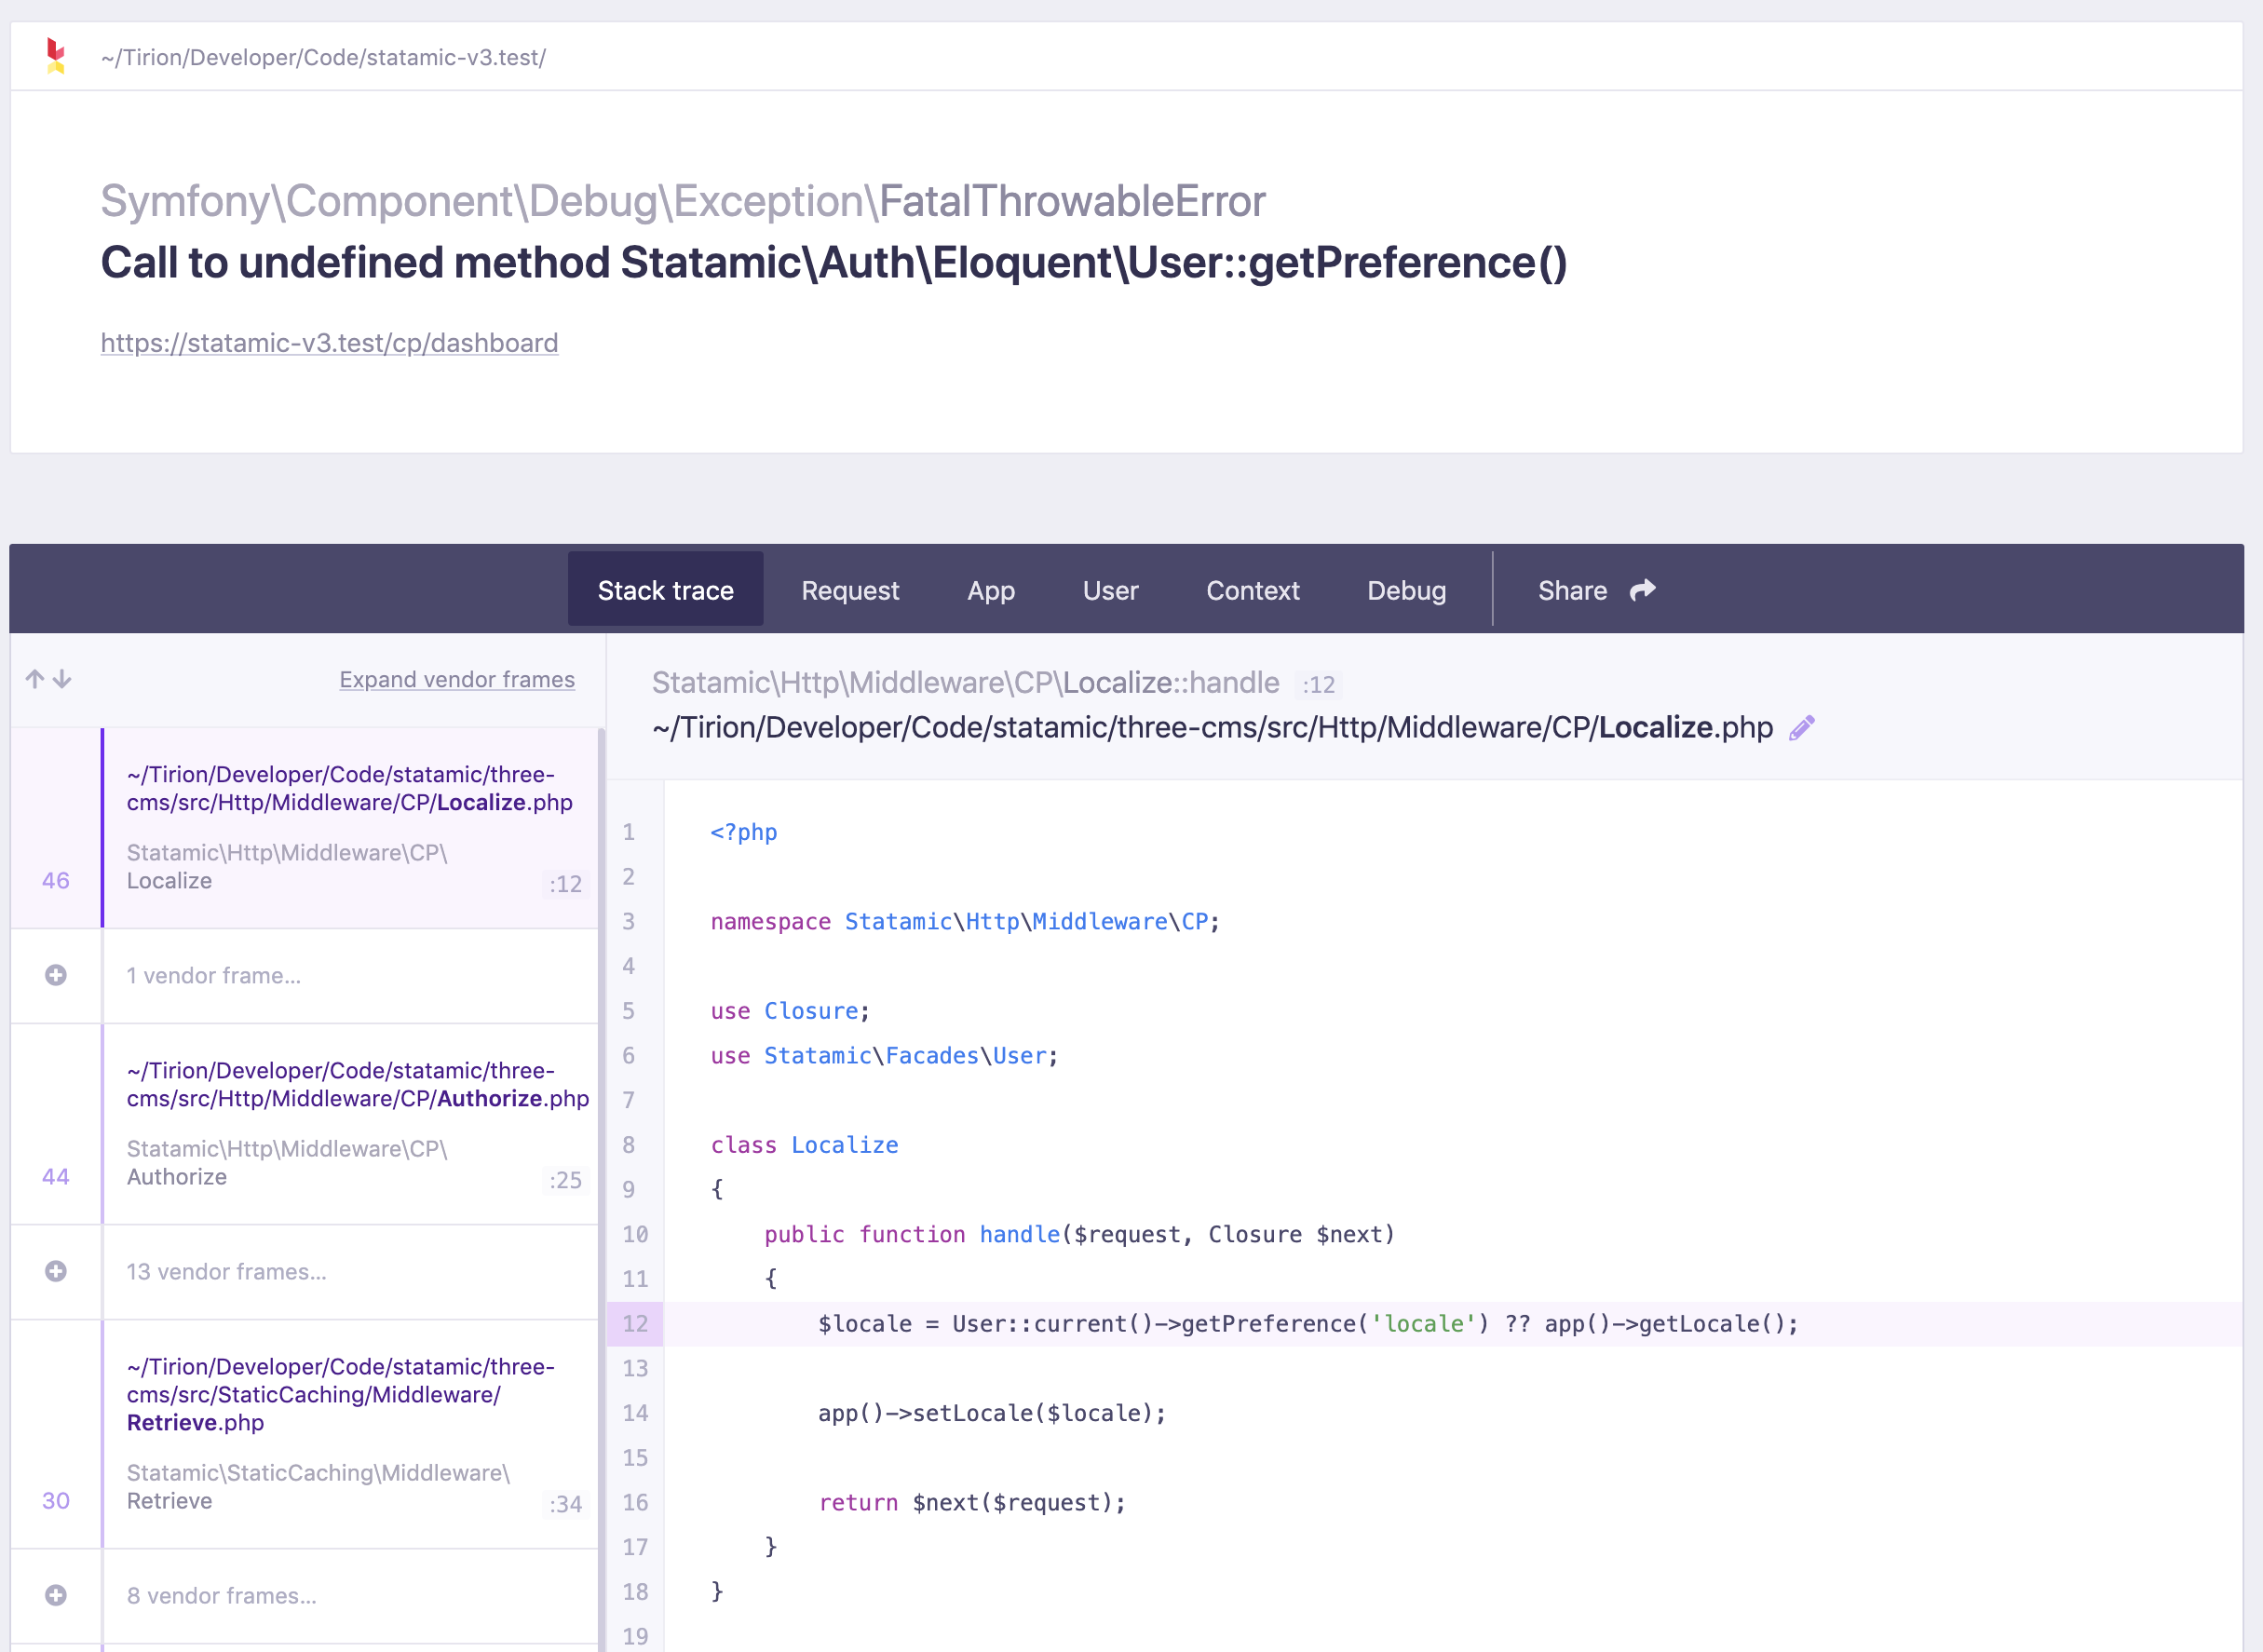This screenshot has width=2263, height=1652.
Task: Select the Authorize frame numbered 44
Action: [x=350, y=1123]
